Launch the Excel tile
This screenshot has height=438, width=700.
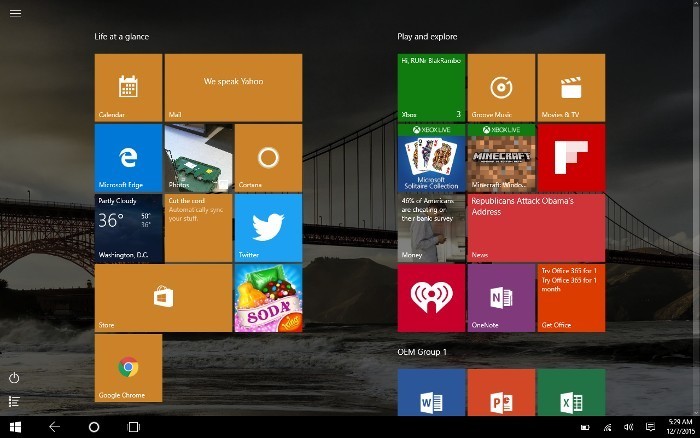pyautogui.click(x=571, y=392)
